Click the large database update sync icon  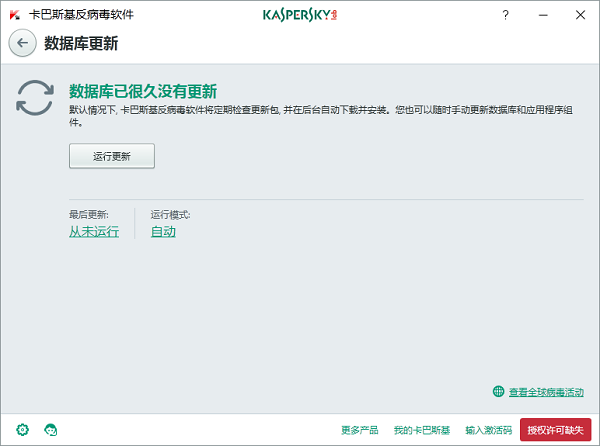coord(35,98)
